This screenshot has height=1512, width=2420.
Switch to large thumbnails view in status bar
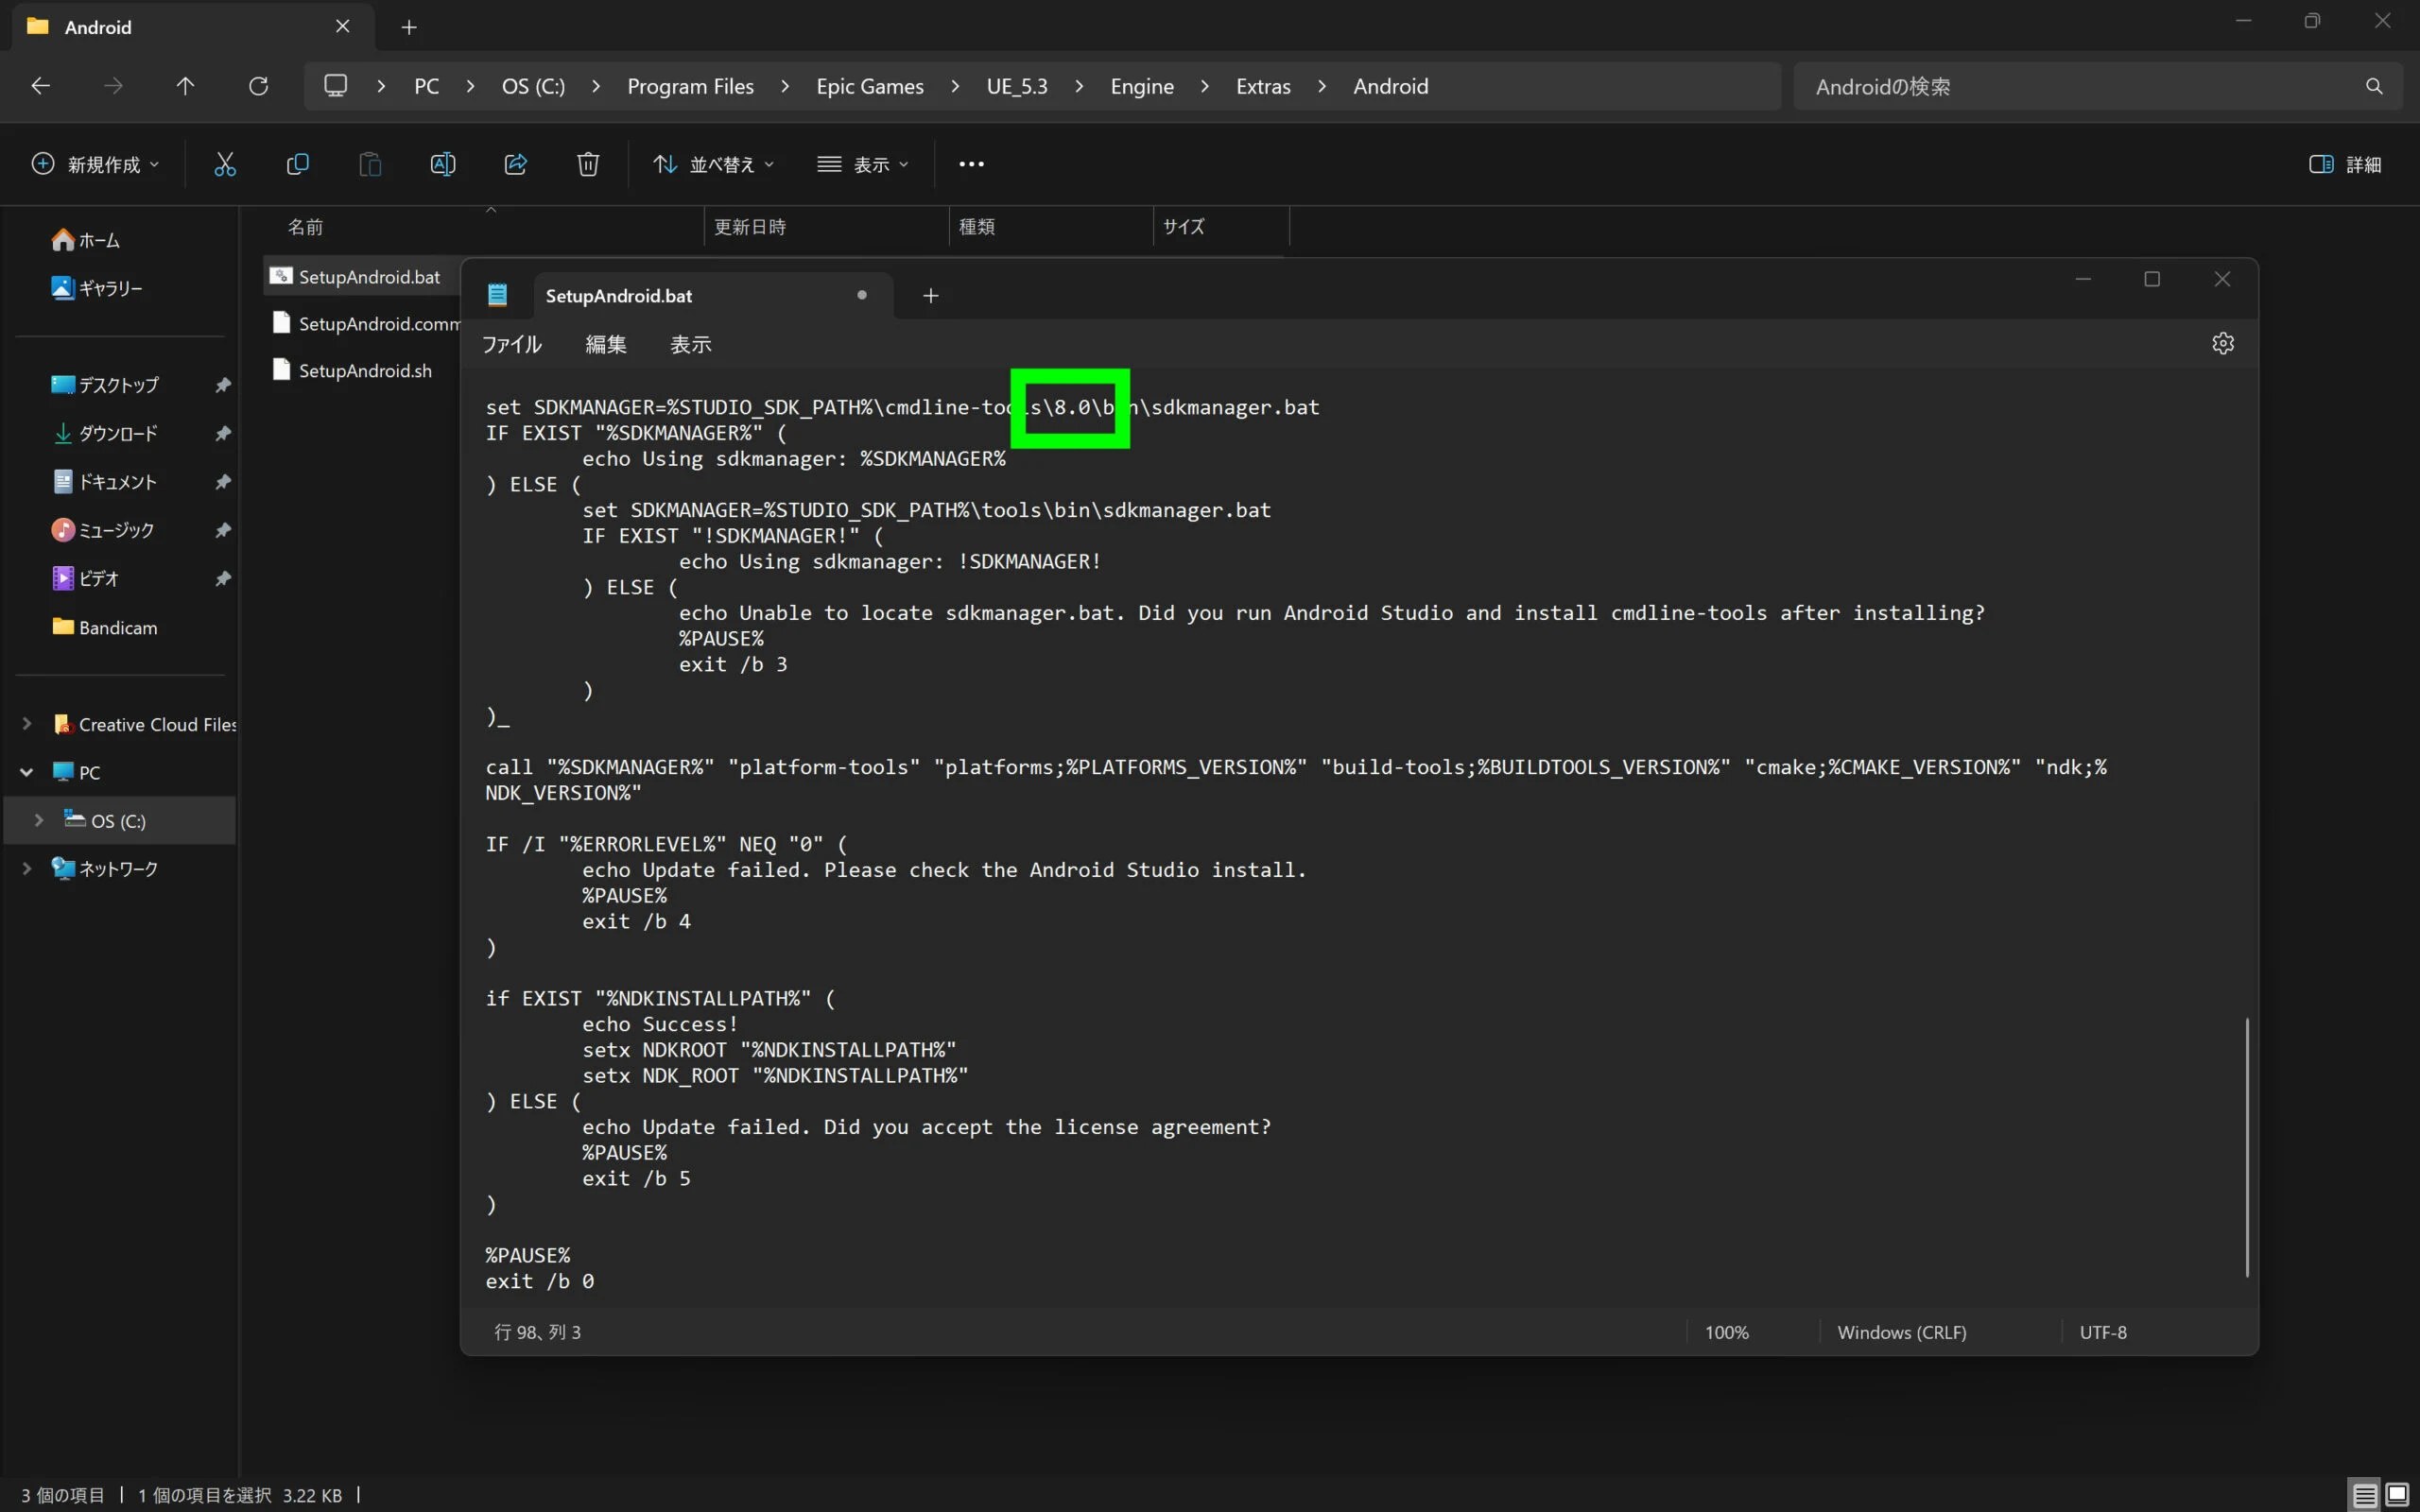coord(2397,1495)
